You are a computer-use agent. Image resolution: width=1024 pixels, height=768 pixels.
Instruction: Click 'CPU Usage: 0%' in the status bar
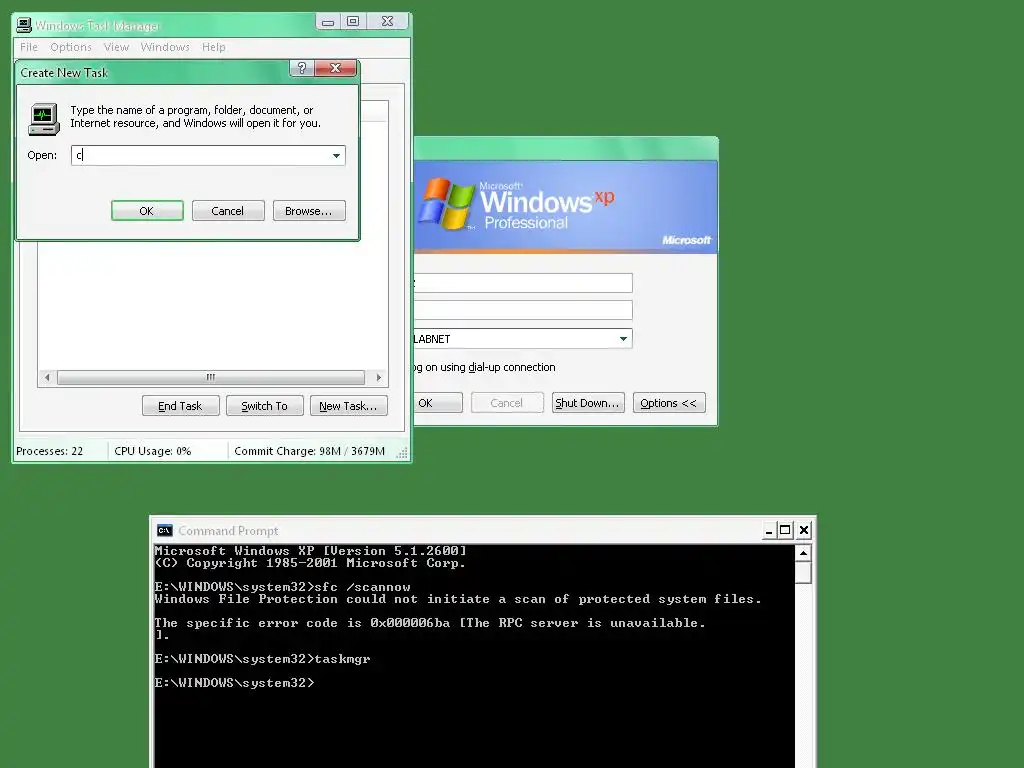tap(153, 451)
